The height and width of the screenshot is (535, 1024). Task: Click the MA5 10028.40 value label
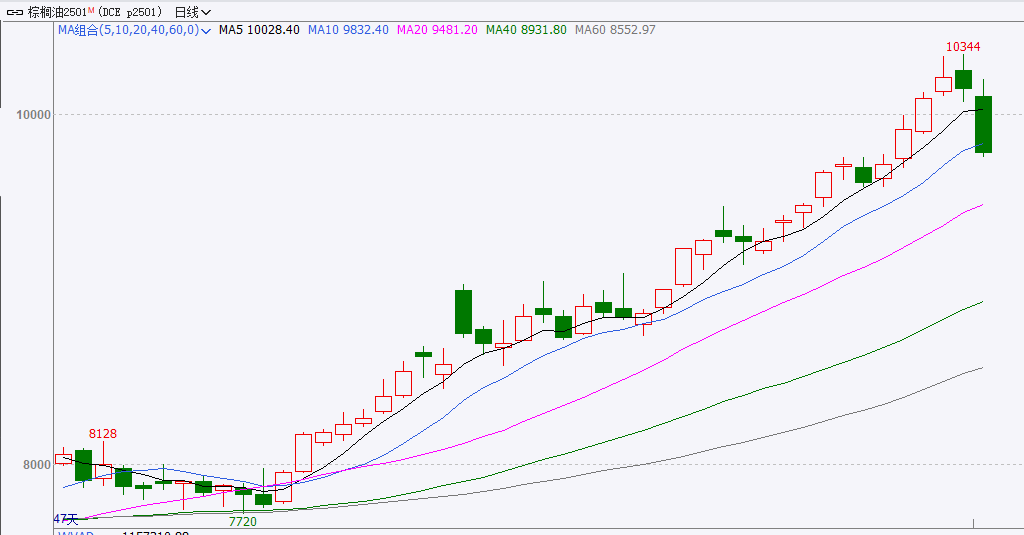(258, 30)
